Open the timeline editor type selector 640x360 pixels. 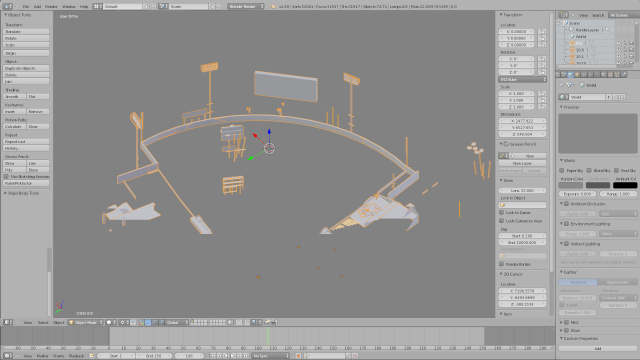pyautogui.click(x=8, y=356)
